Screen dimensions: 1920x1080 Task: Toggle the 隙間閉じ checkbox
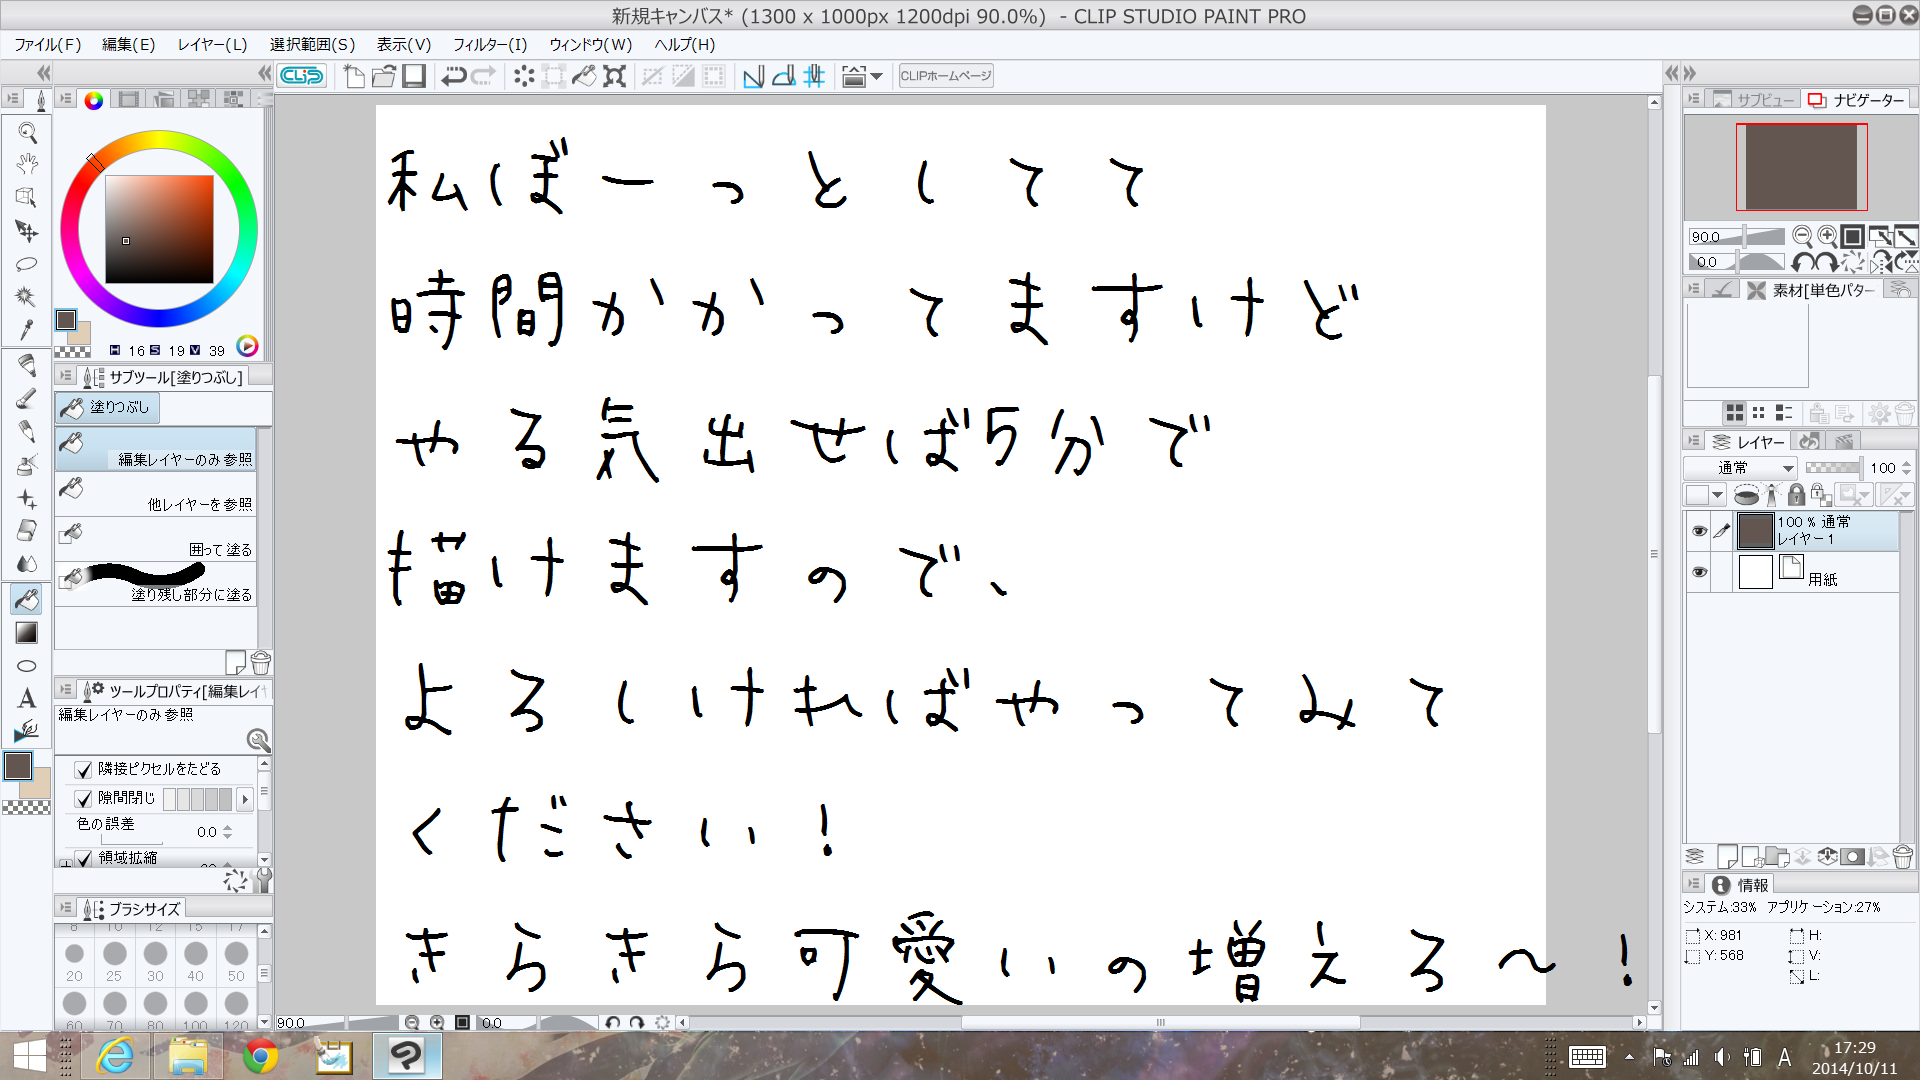[x=84, y=799]
